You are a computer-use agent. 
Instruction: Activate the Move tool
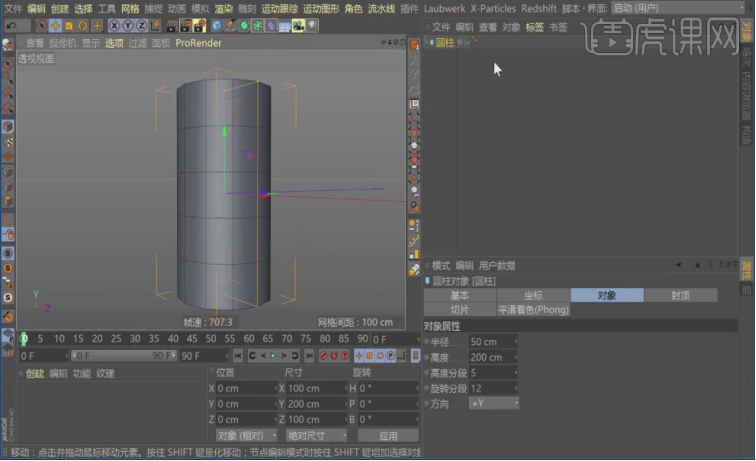pos(55,26)
